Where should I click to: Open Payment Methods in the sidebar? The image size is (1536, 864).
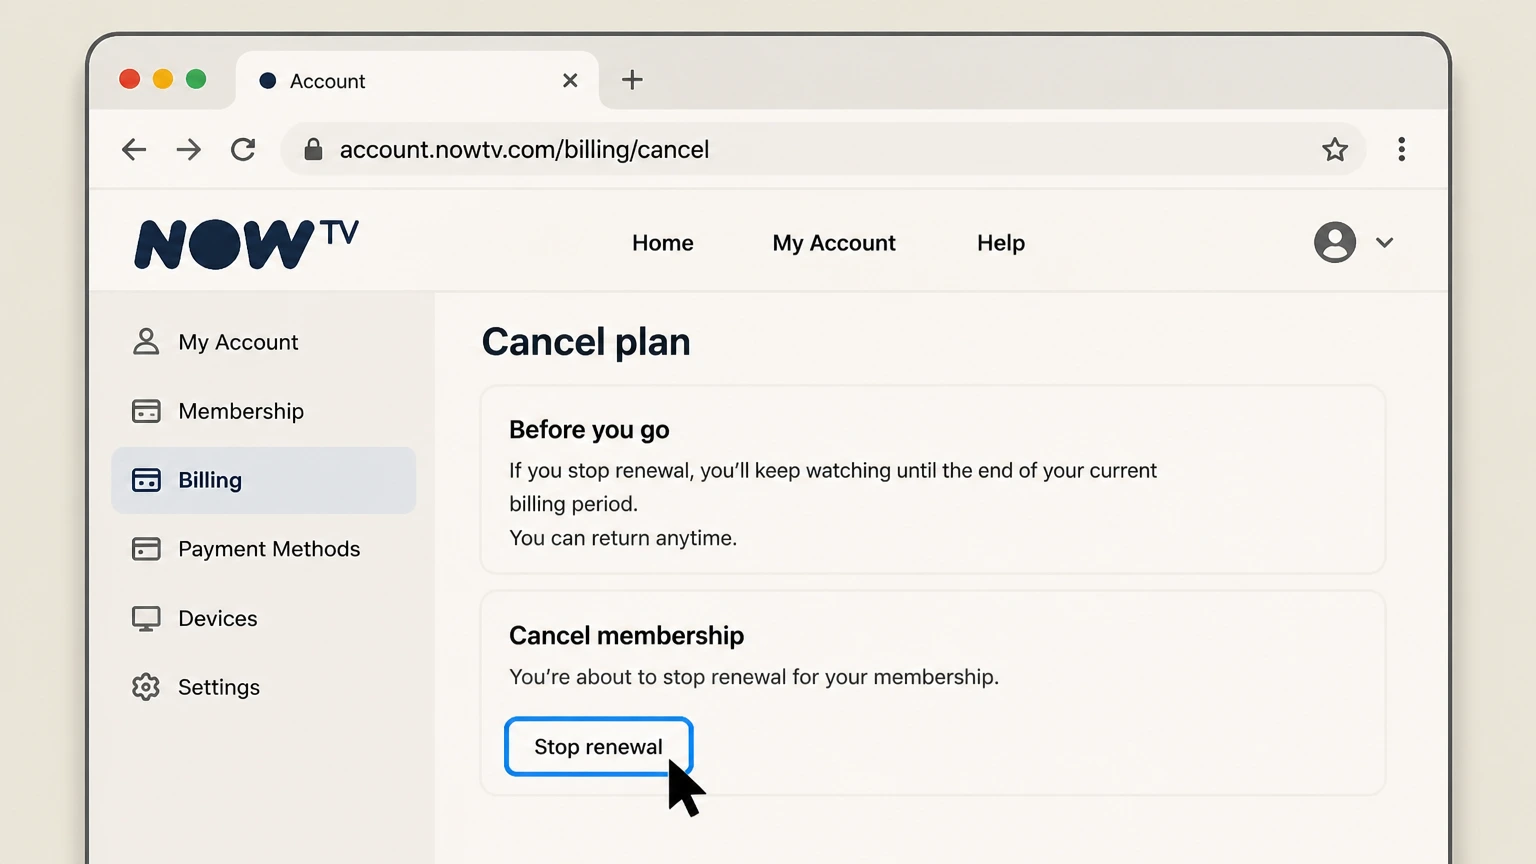coord(264,549)
